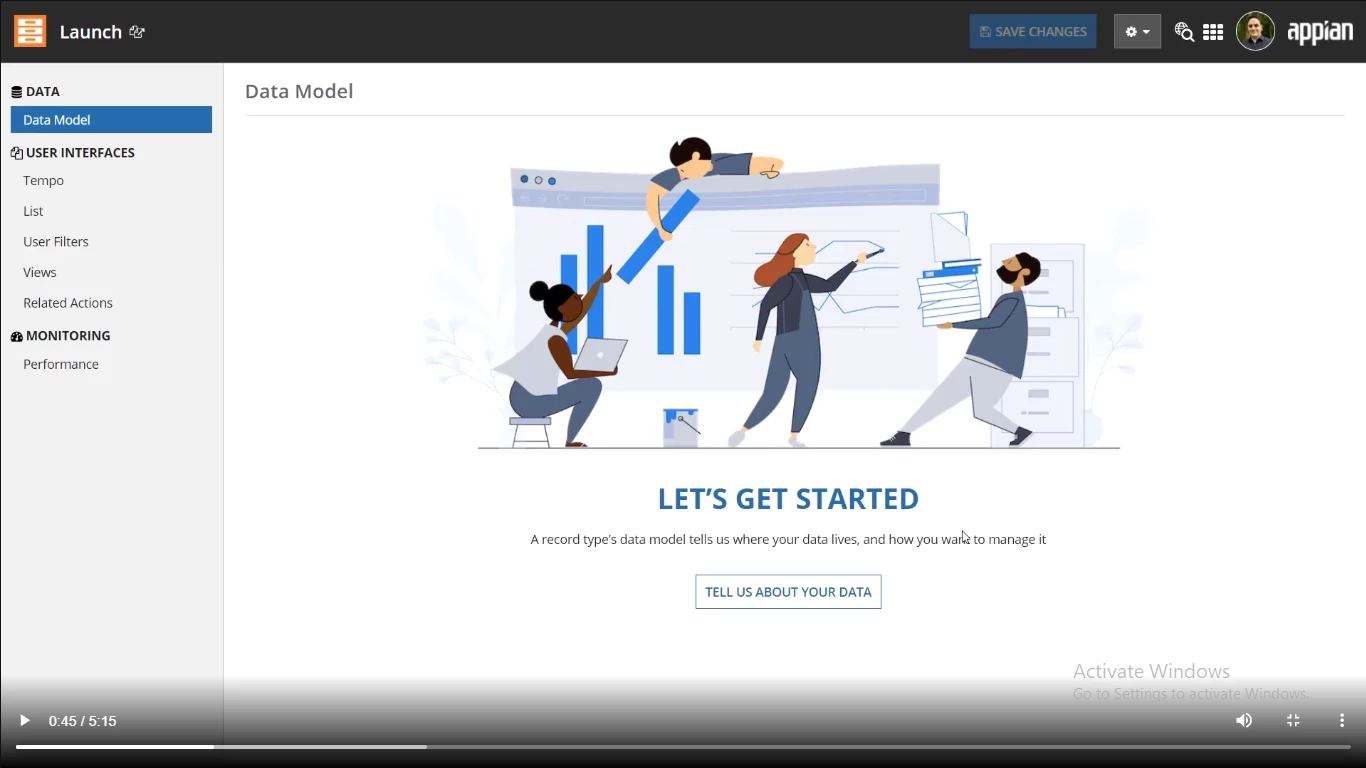The width and height of the screenshot is (1366, 768).
Task: Click the orange Appian record type logo
Action: coord(30,31)
